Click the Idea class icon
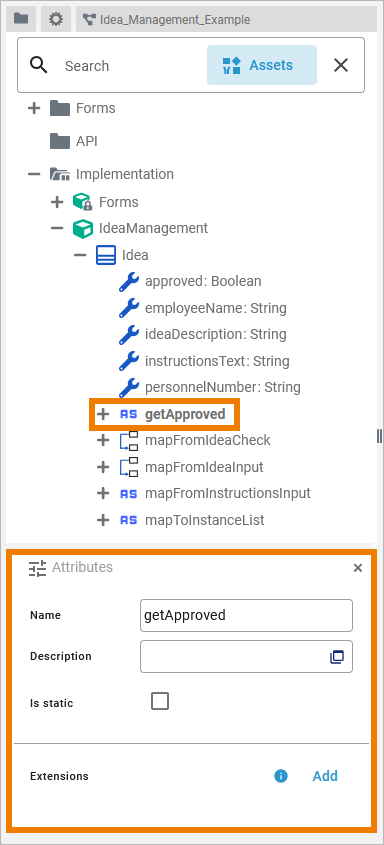384x845 pixels. 106,255
